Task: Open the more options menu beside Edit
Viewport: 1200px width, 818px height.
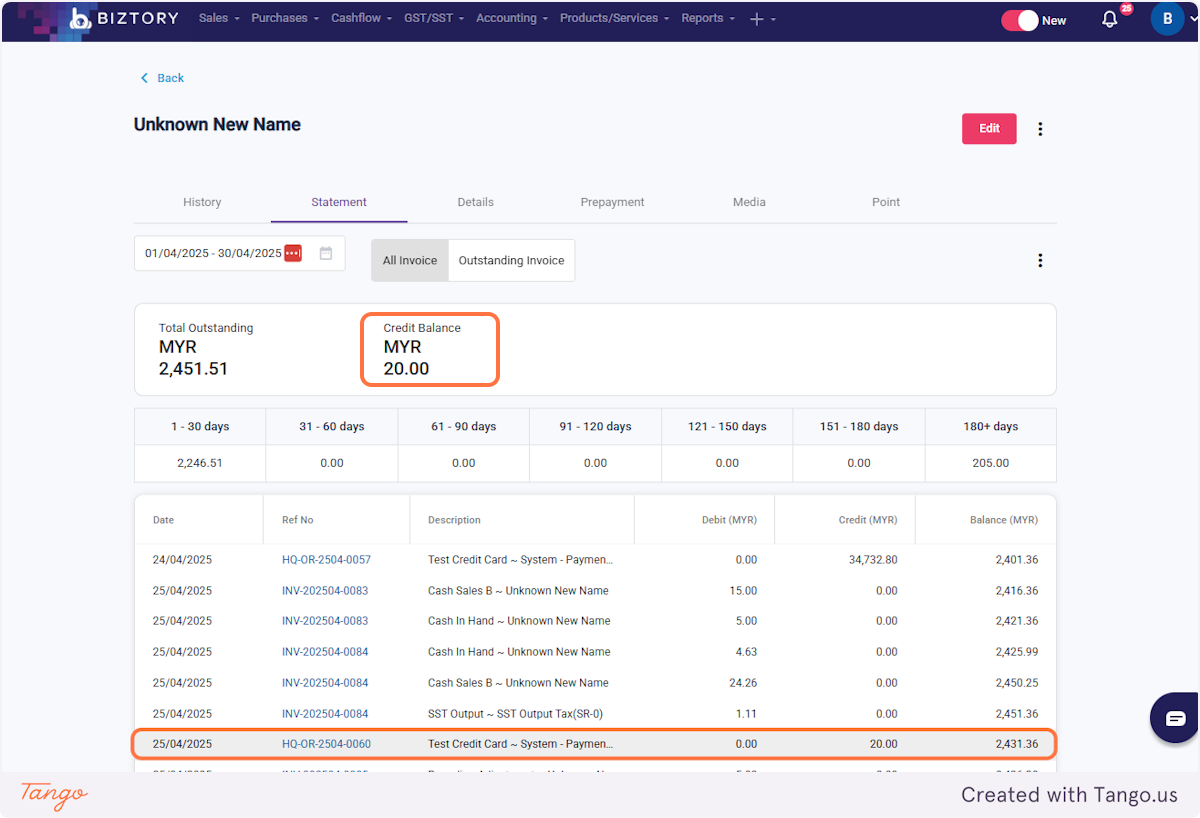Action: click(x=1040, y=129)
